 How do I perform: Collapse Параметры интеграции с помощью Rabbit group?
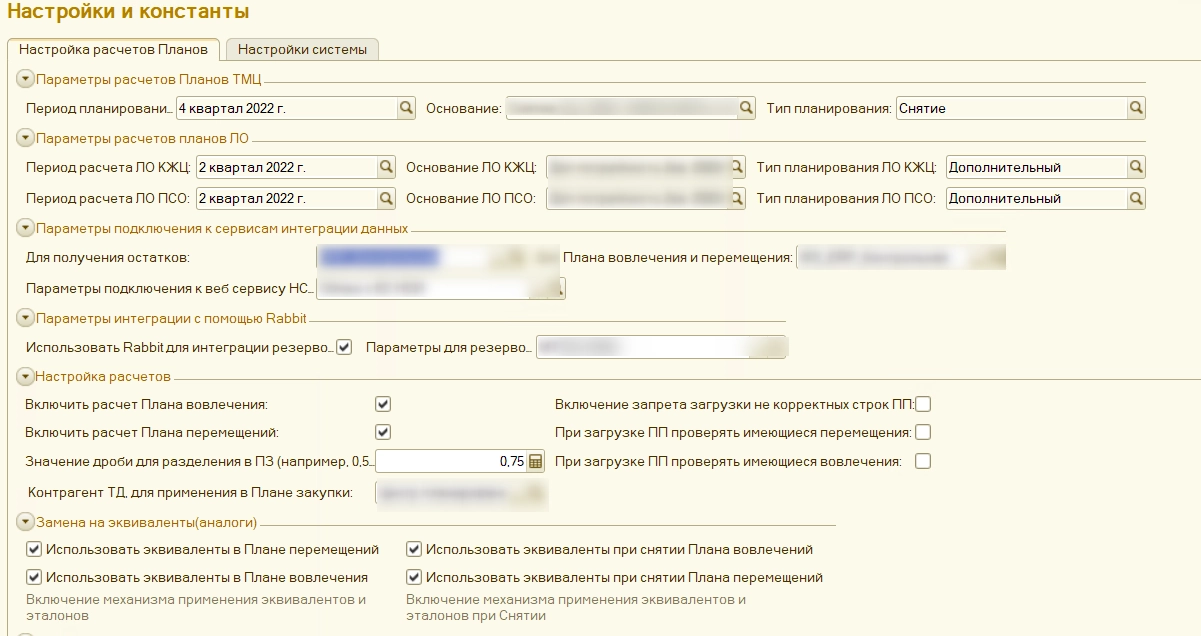click(x=26, y=319)
